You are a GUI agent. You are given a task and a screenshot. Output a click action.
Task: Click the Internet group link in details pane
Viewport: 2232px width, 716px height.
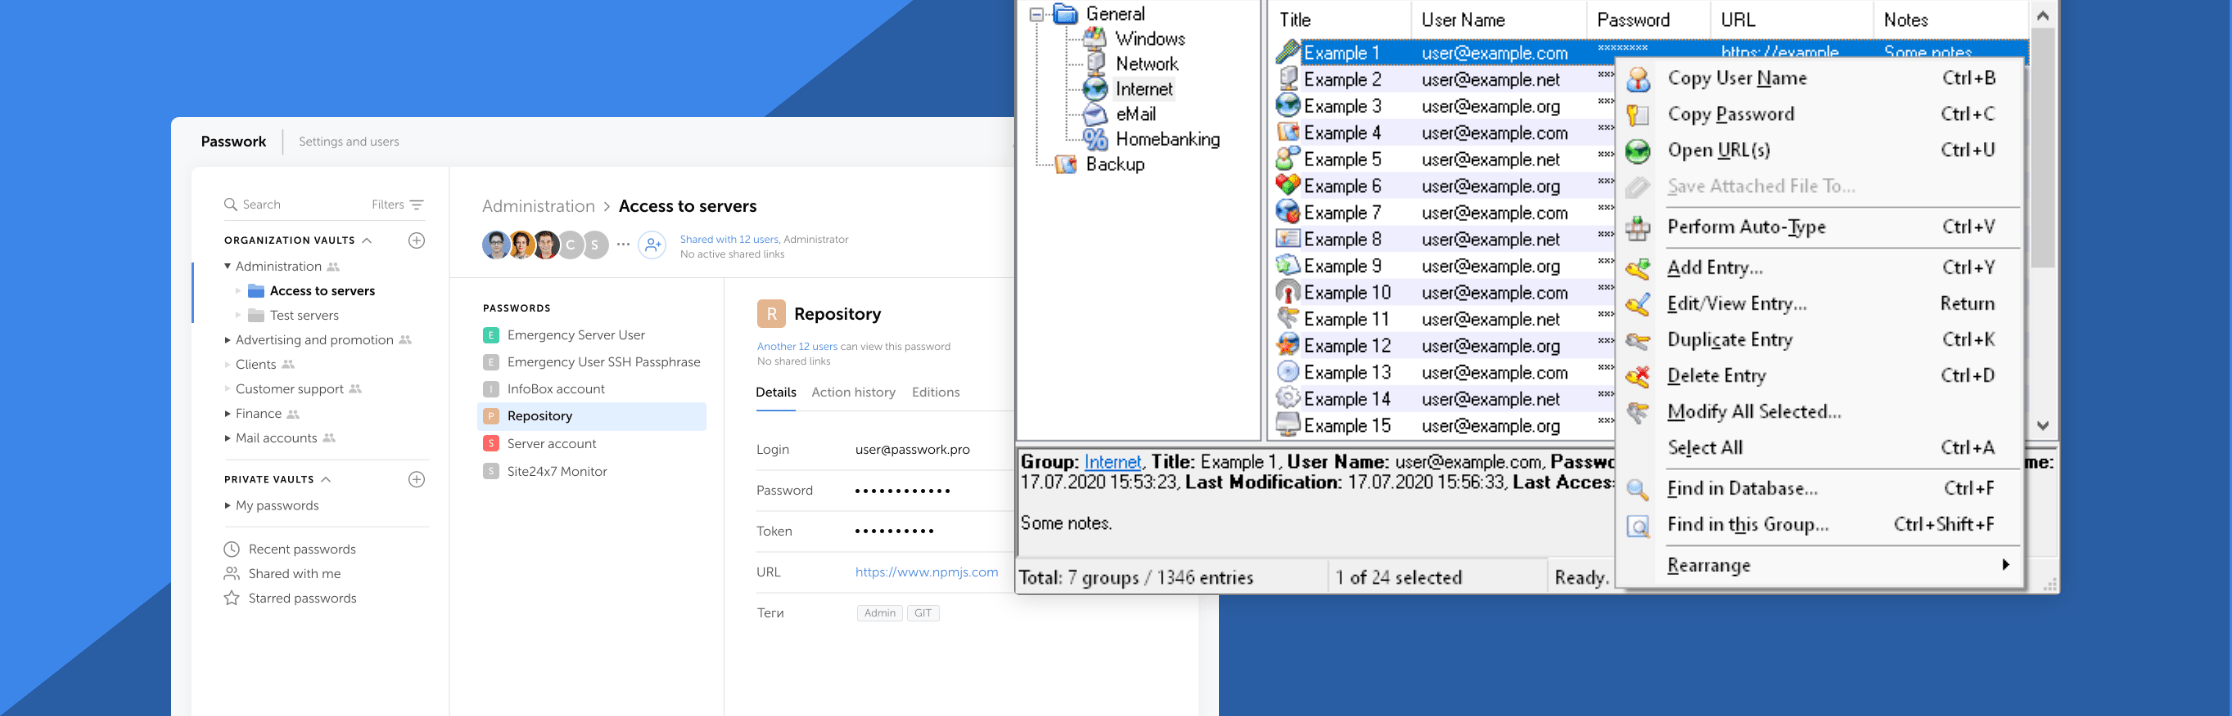[x=1112, y=462]
